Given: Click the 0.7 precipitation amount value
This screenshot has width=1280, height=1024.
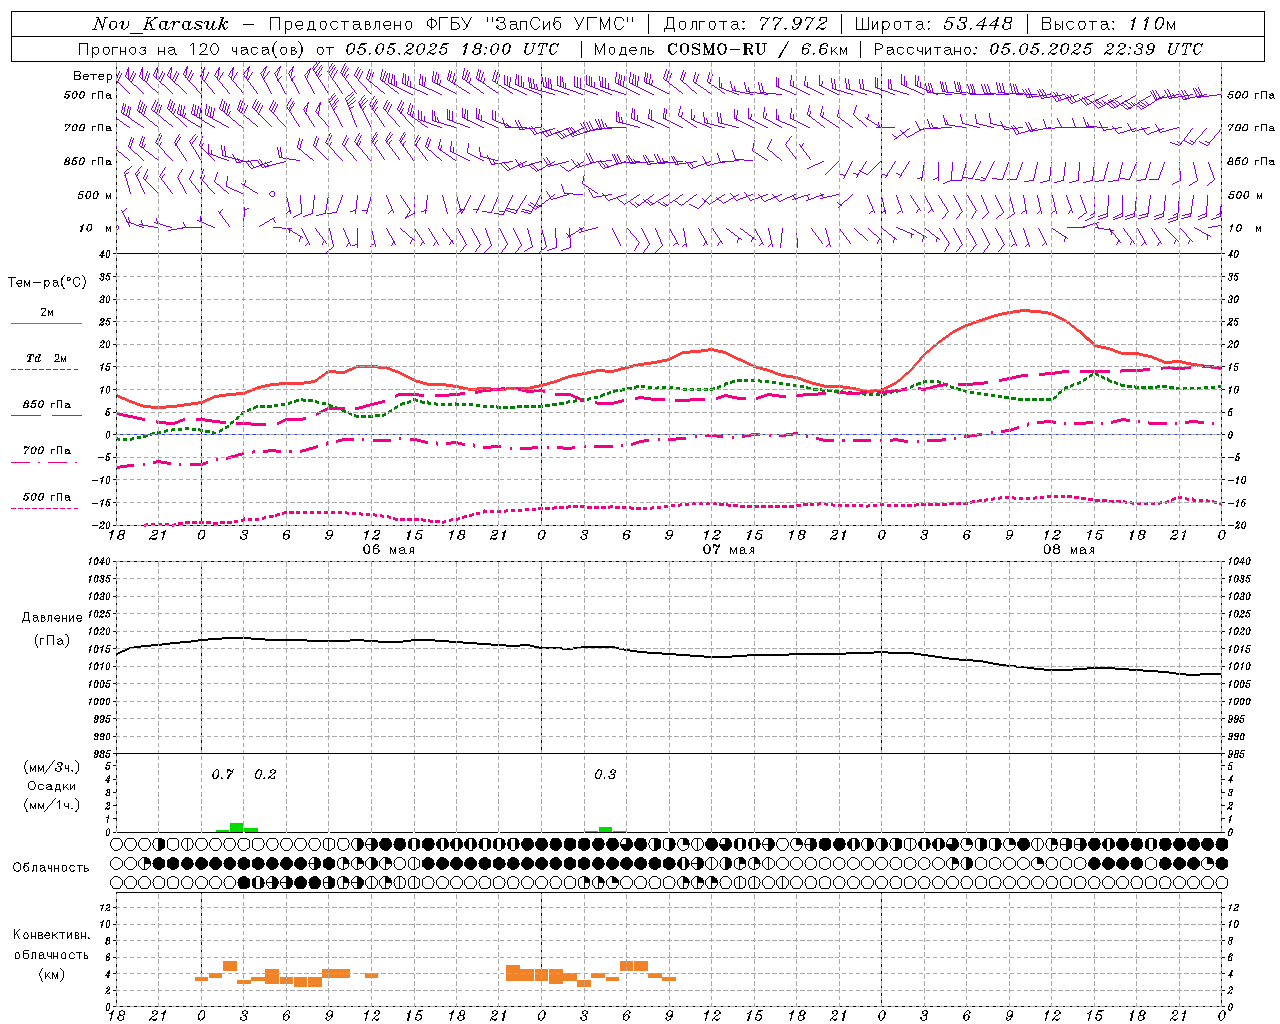Looking at the screenshot, I should pyautogui.click(x=222, y=774).
